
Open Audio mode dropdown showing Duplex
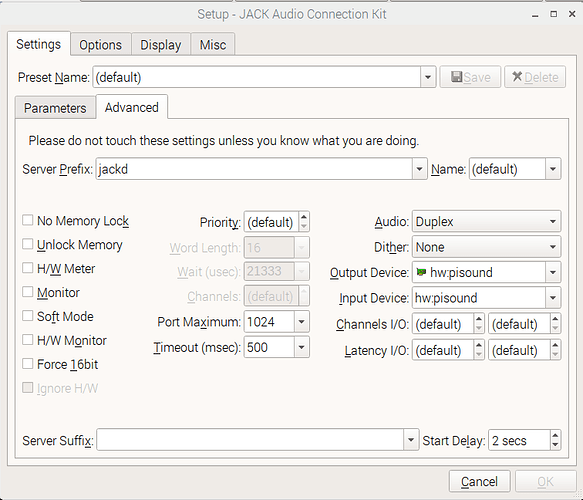point(486,222)
